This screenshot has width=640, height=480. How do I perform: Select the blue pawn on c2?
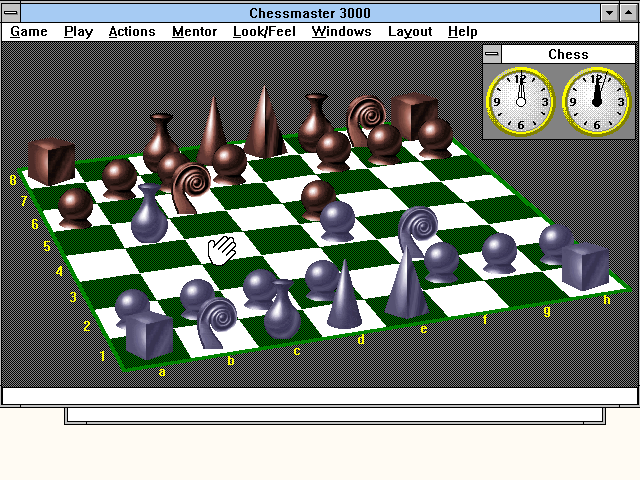point(260,288)
